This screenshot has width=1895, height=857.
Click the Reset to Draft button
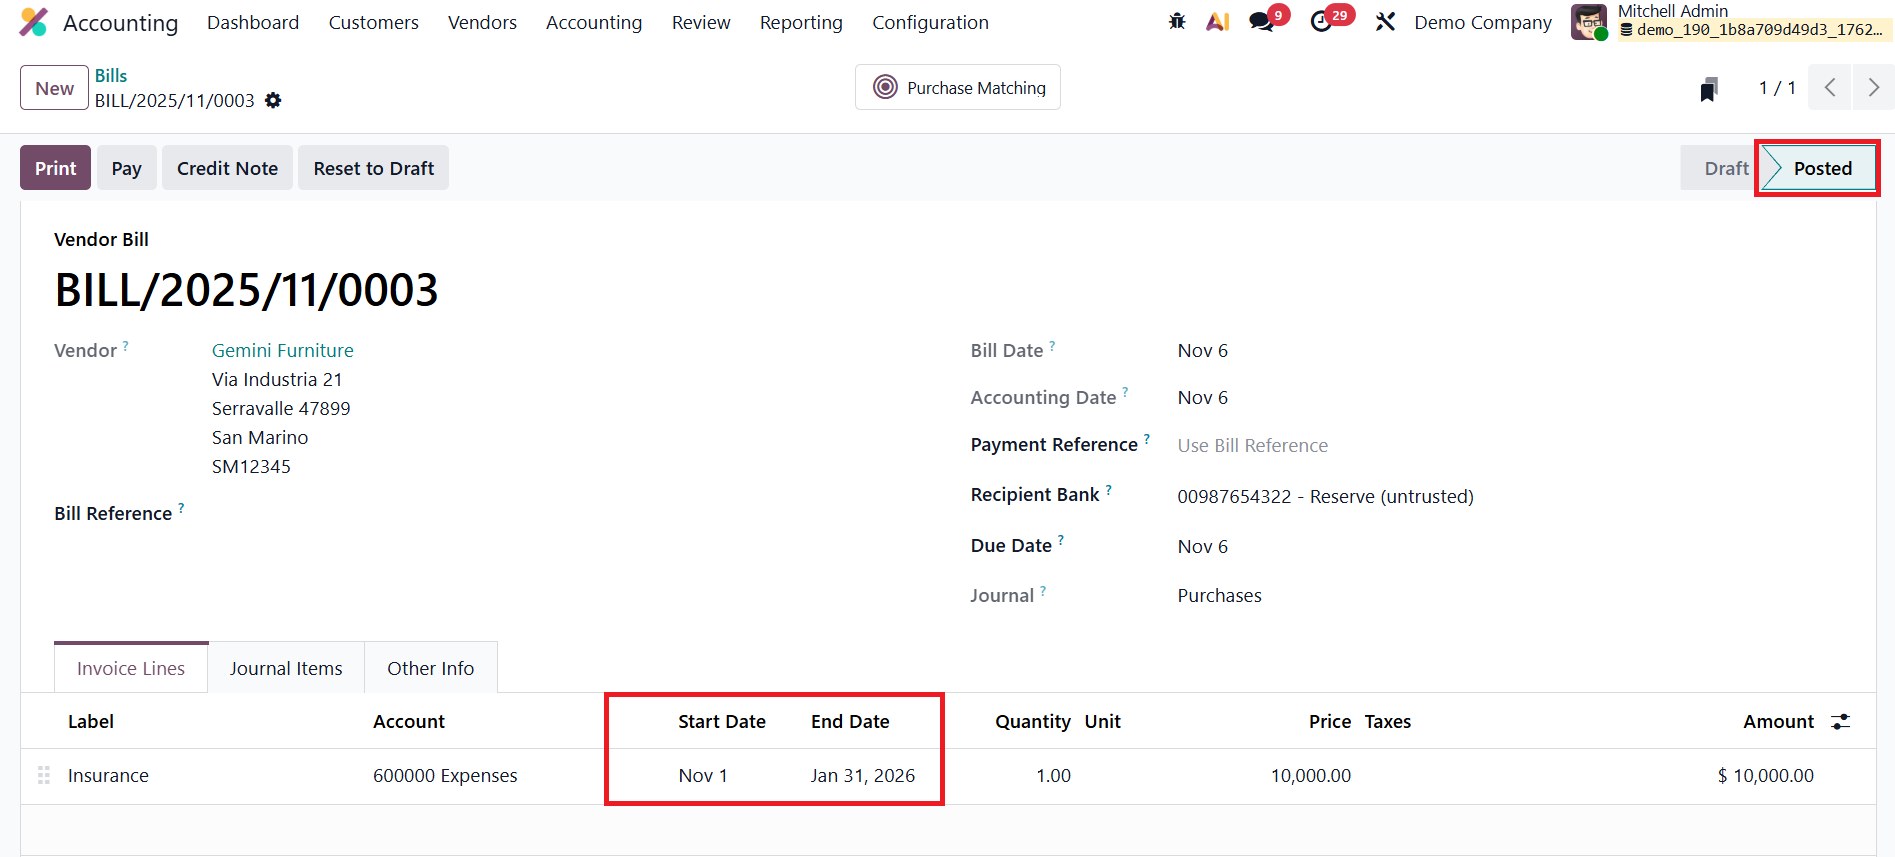[373, 168]
